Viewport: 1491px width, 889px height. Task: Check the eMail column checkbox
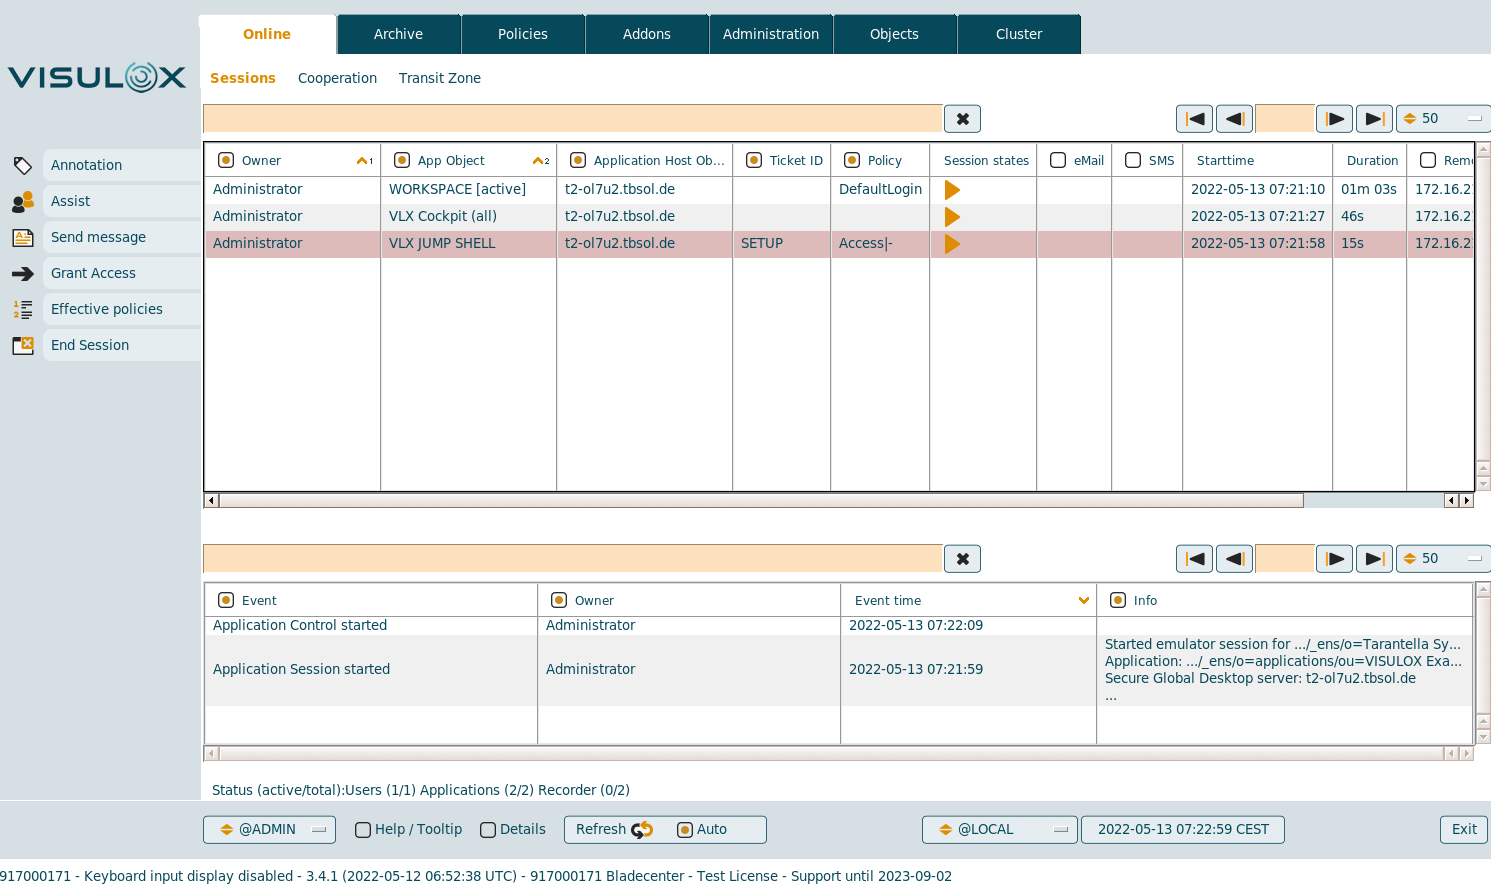1058,160
